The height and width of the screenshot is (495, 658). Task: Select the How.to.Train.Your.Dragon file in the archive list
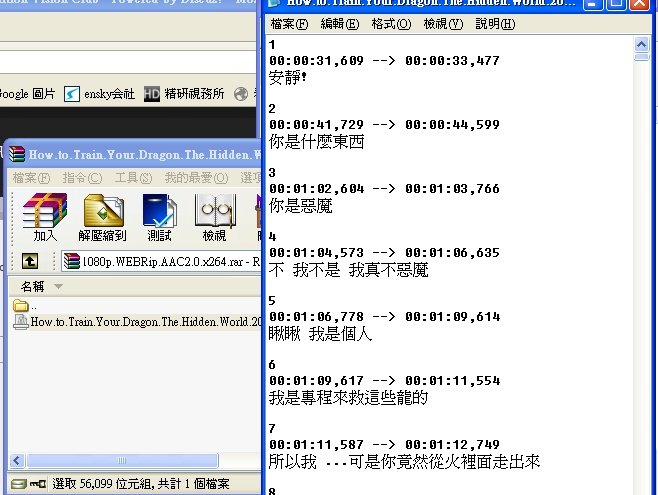tap(137, 322)
